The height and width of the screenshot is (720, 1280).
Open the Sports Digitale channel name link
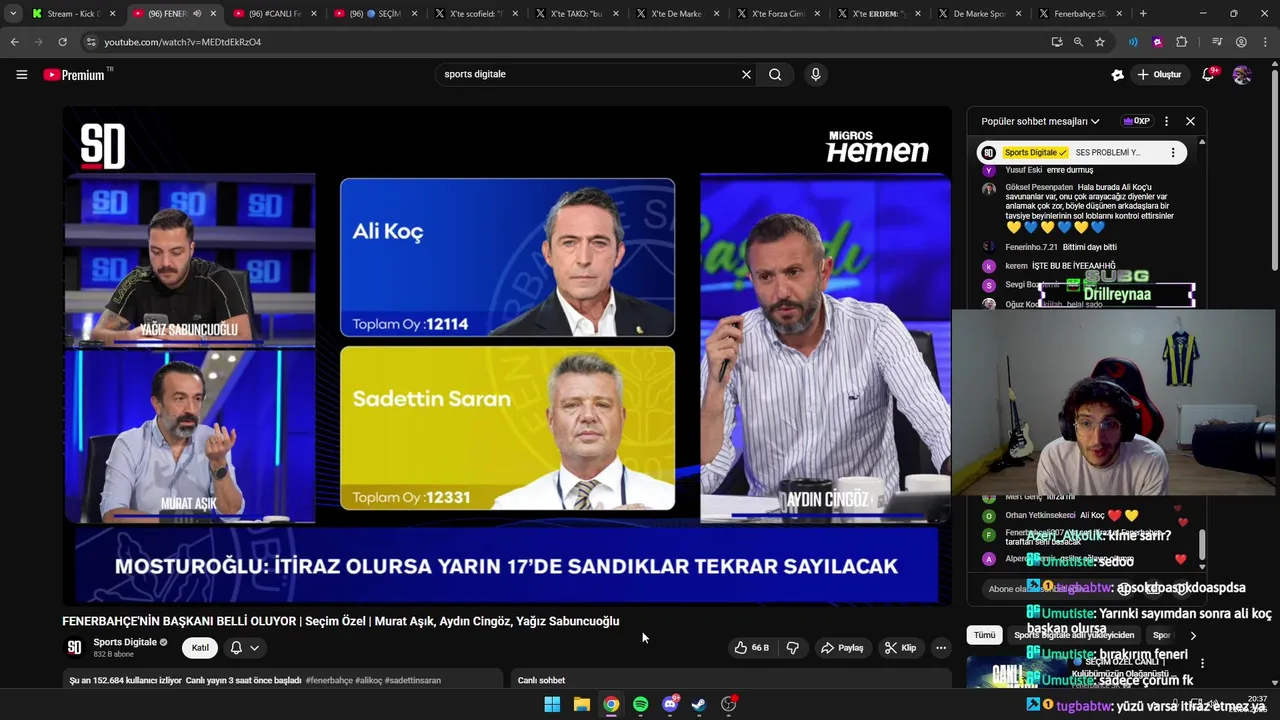(x=125, y=642)
